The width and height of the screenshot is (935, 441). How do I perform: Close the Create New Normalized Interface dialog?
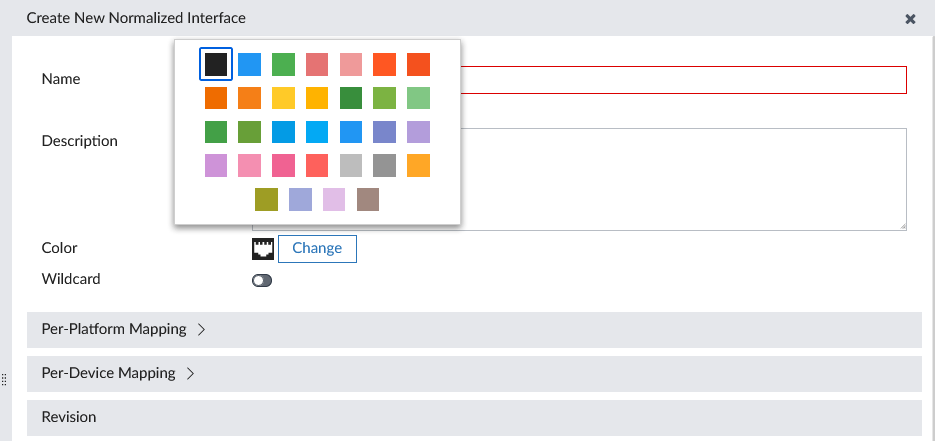click(910, 19)
